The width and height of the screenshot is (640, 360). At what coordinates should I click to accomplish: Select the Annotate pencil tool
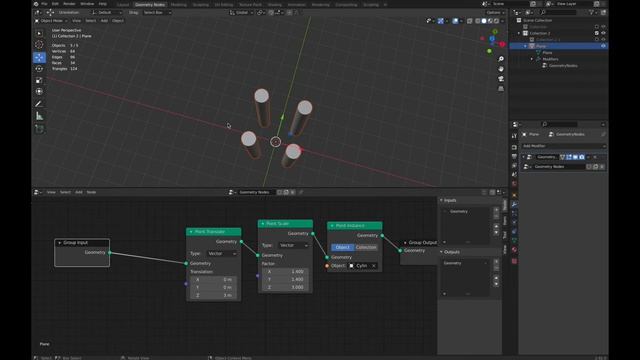[x=39, y=104]
